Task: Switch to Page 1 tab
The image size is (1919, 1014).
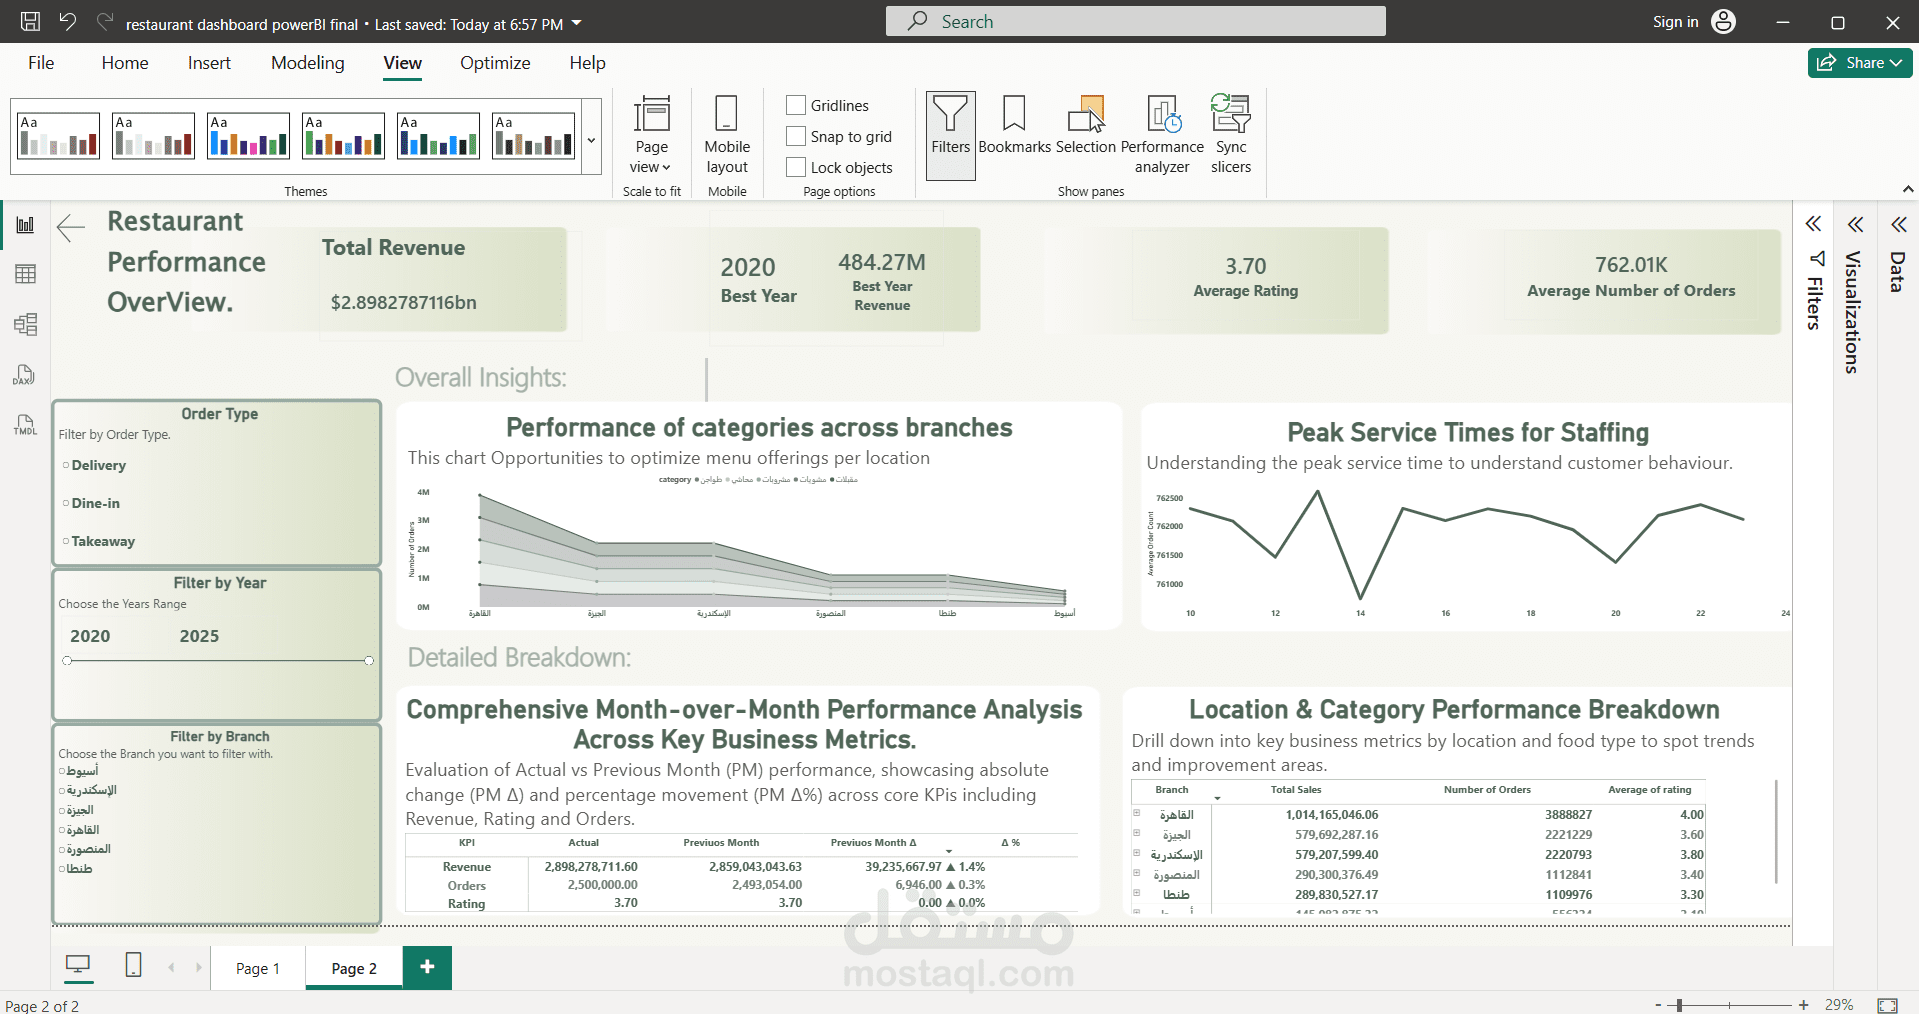Action: pyautogui.click(x=257, y=968)
